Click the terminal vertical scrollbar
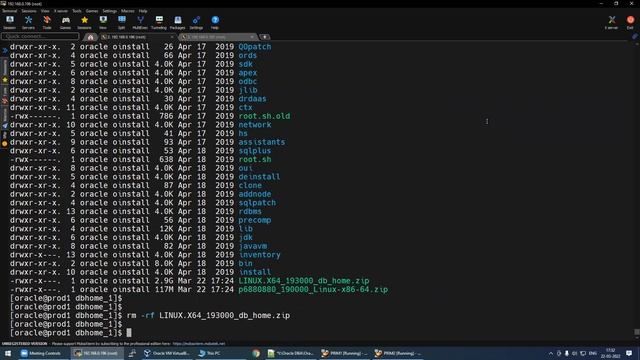 [636, 188]
